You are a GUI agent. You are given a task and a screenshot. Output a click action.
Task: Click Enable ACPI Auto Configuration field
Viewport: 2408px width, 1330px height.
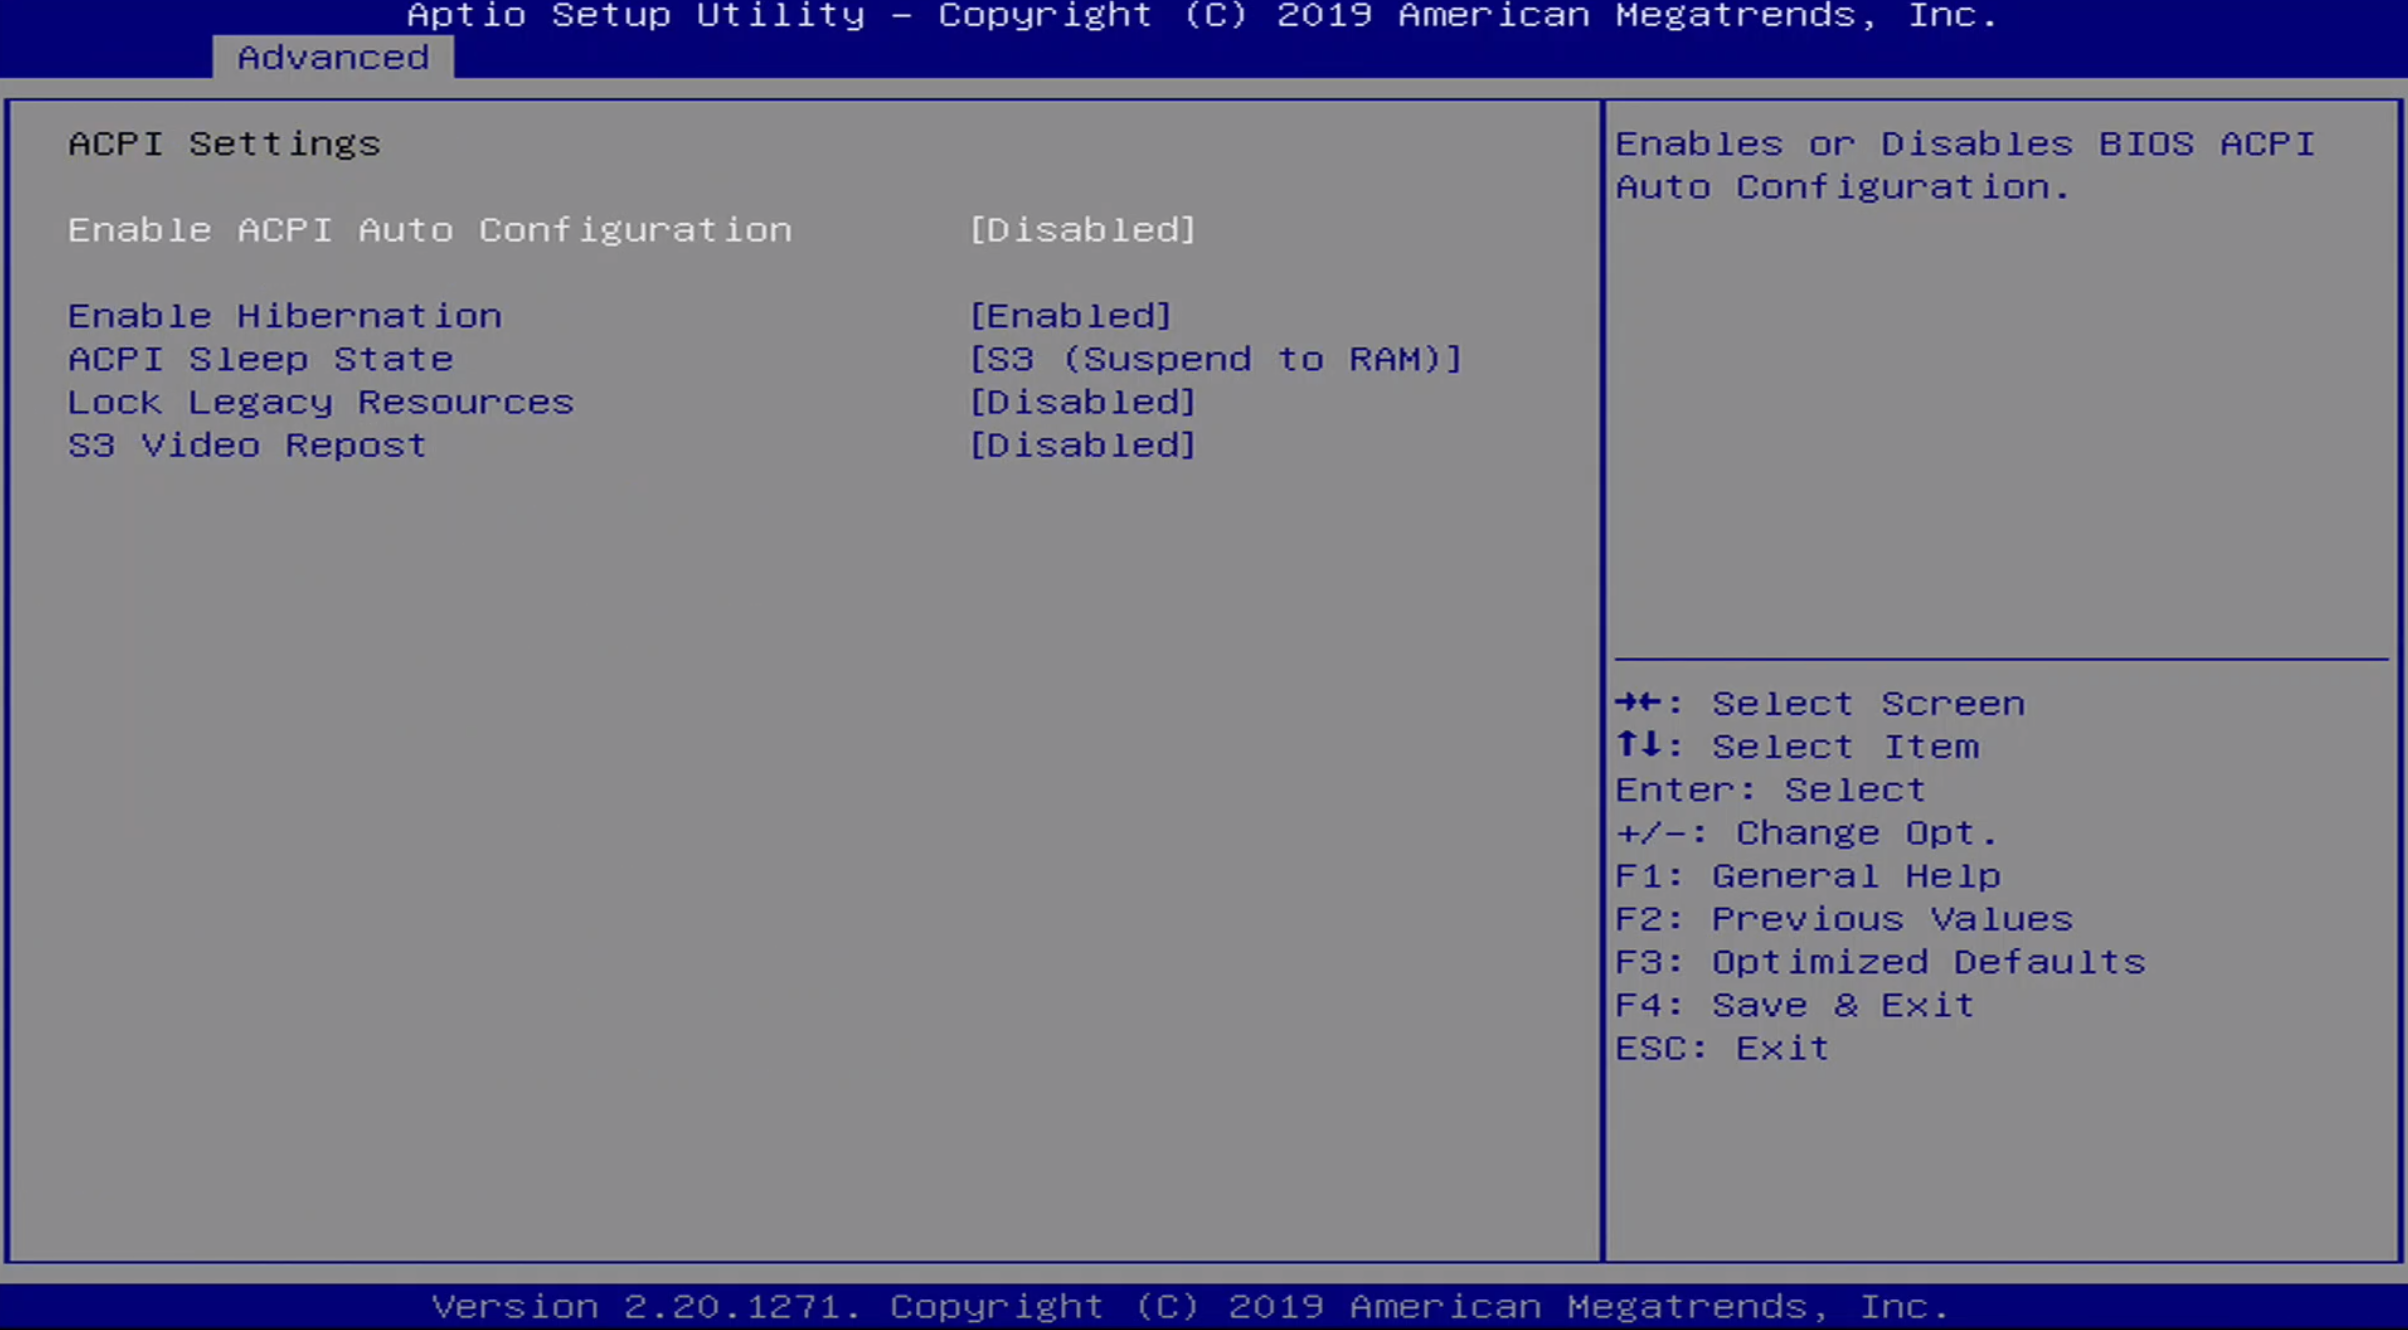431,229
